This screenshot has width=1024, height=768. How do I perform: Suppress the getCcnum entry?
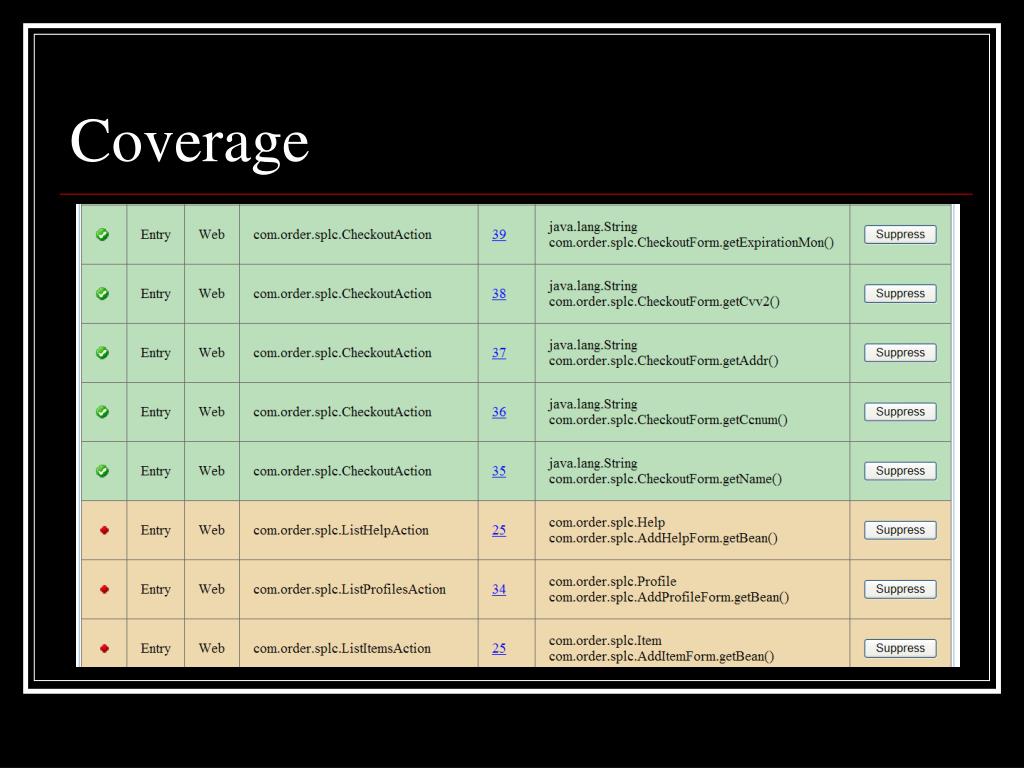[x=900, y=412]
